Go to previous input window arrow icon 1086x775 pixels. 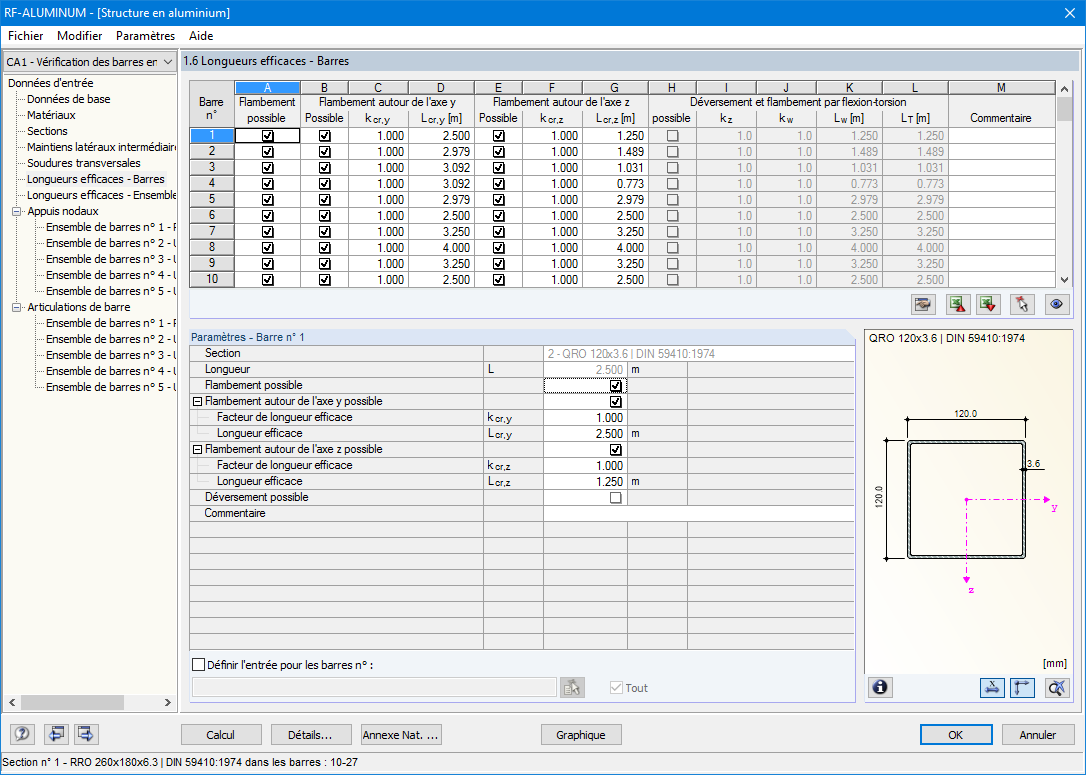tap(55, 734)
